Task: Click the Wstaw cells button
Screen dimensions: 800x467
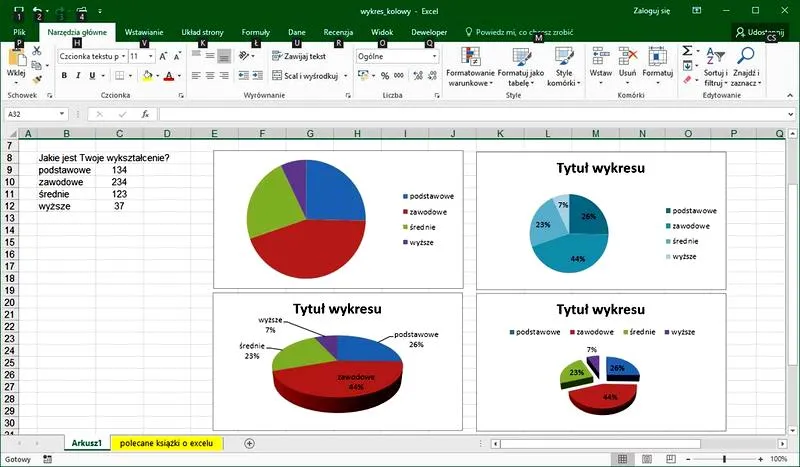Action: click(601, 66)
